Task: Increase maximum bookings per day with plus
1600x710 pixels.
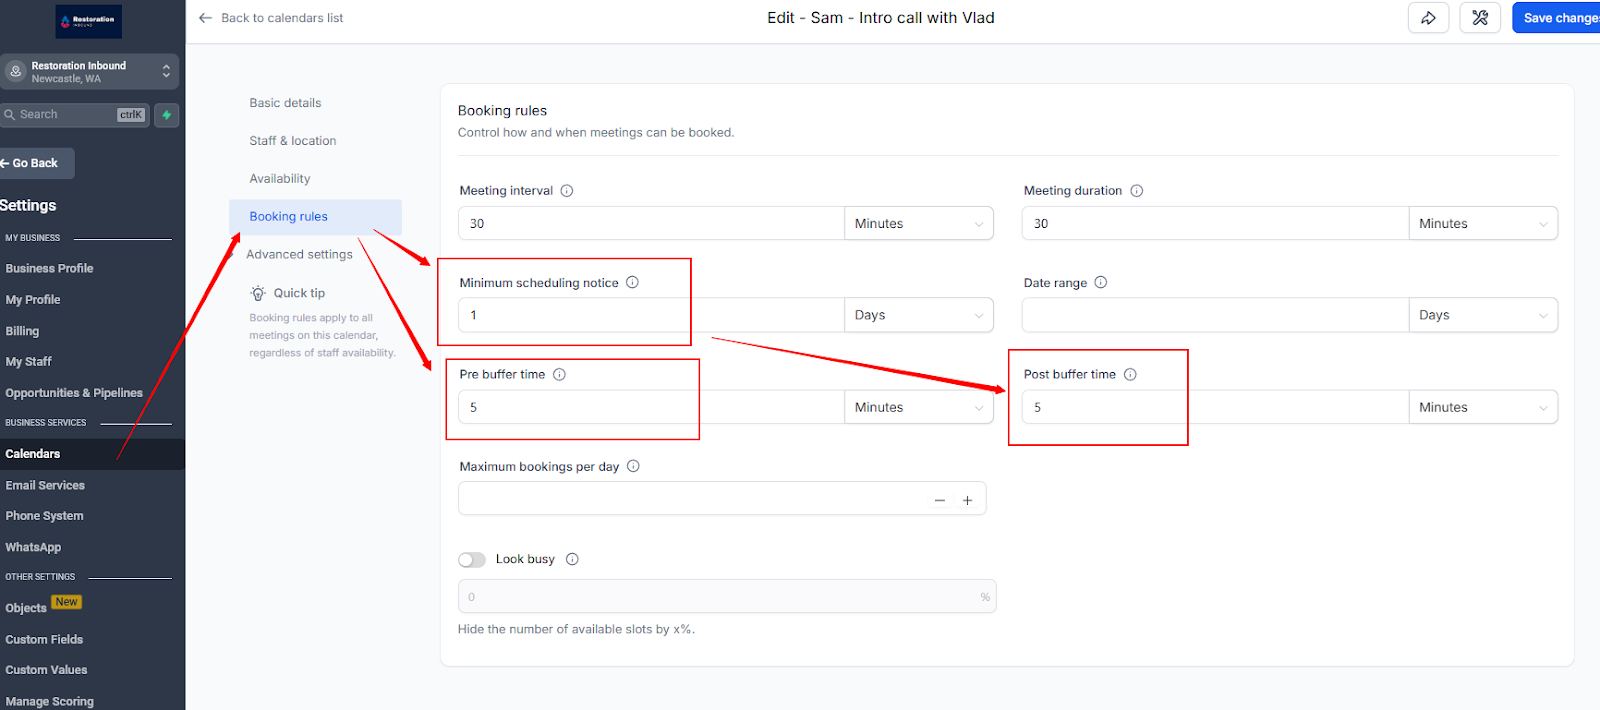Action: click(967, 500)
